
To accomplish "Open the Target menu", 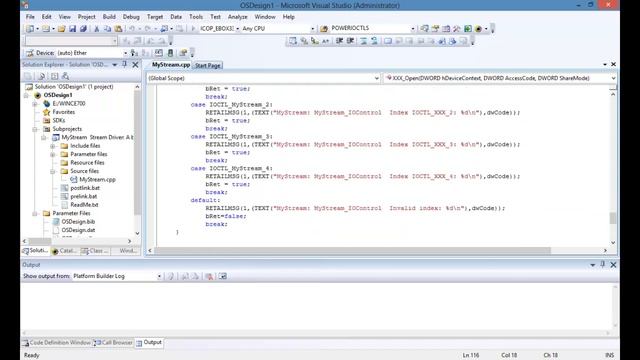I will pyautogui.click(x=155, y=17).
